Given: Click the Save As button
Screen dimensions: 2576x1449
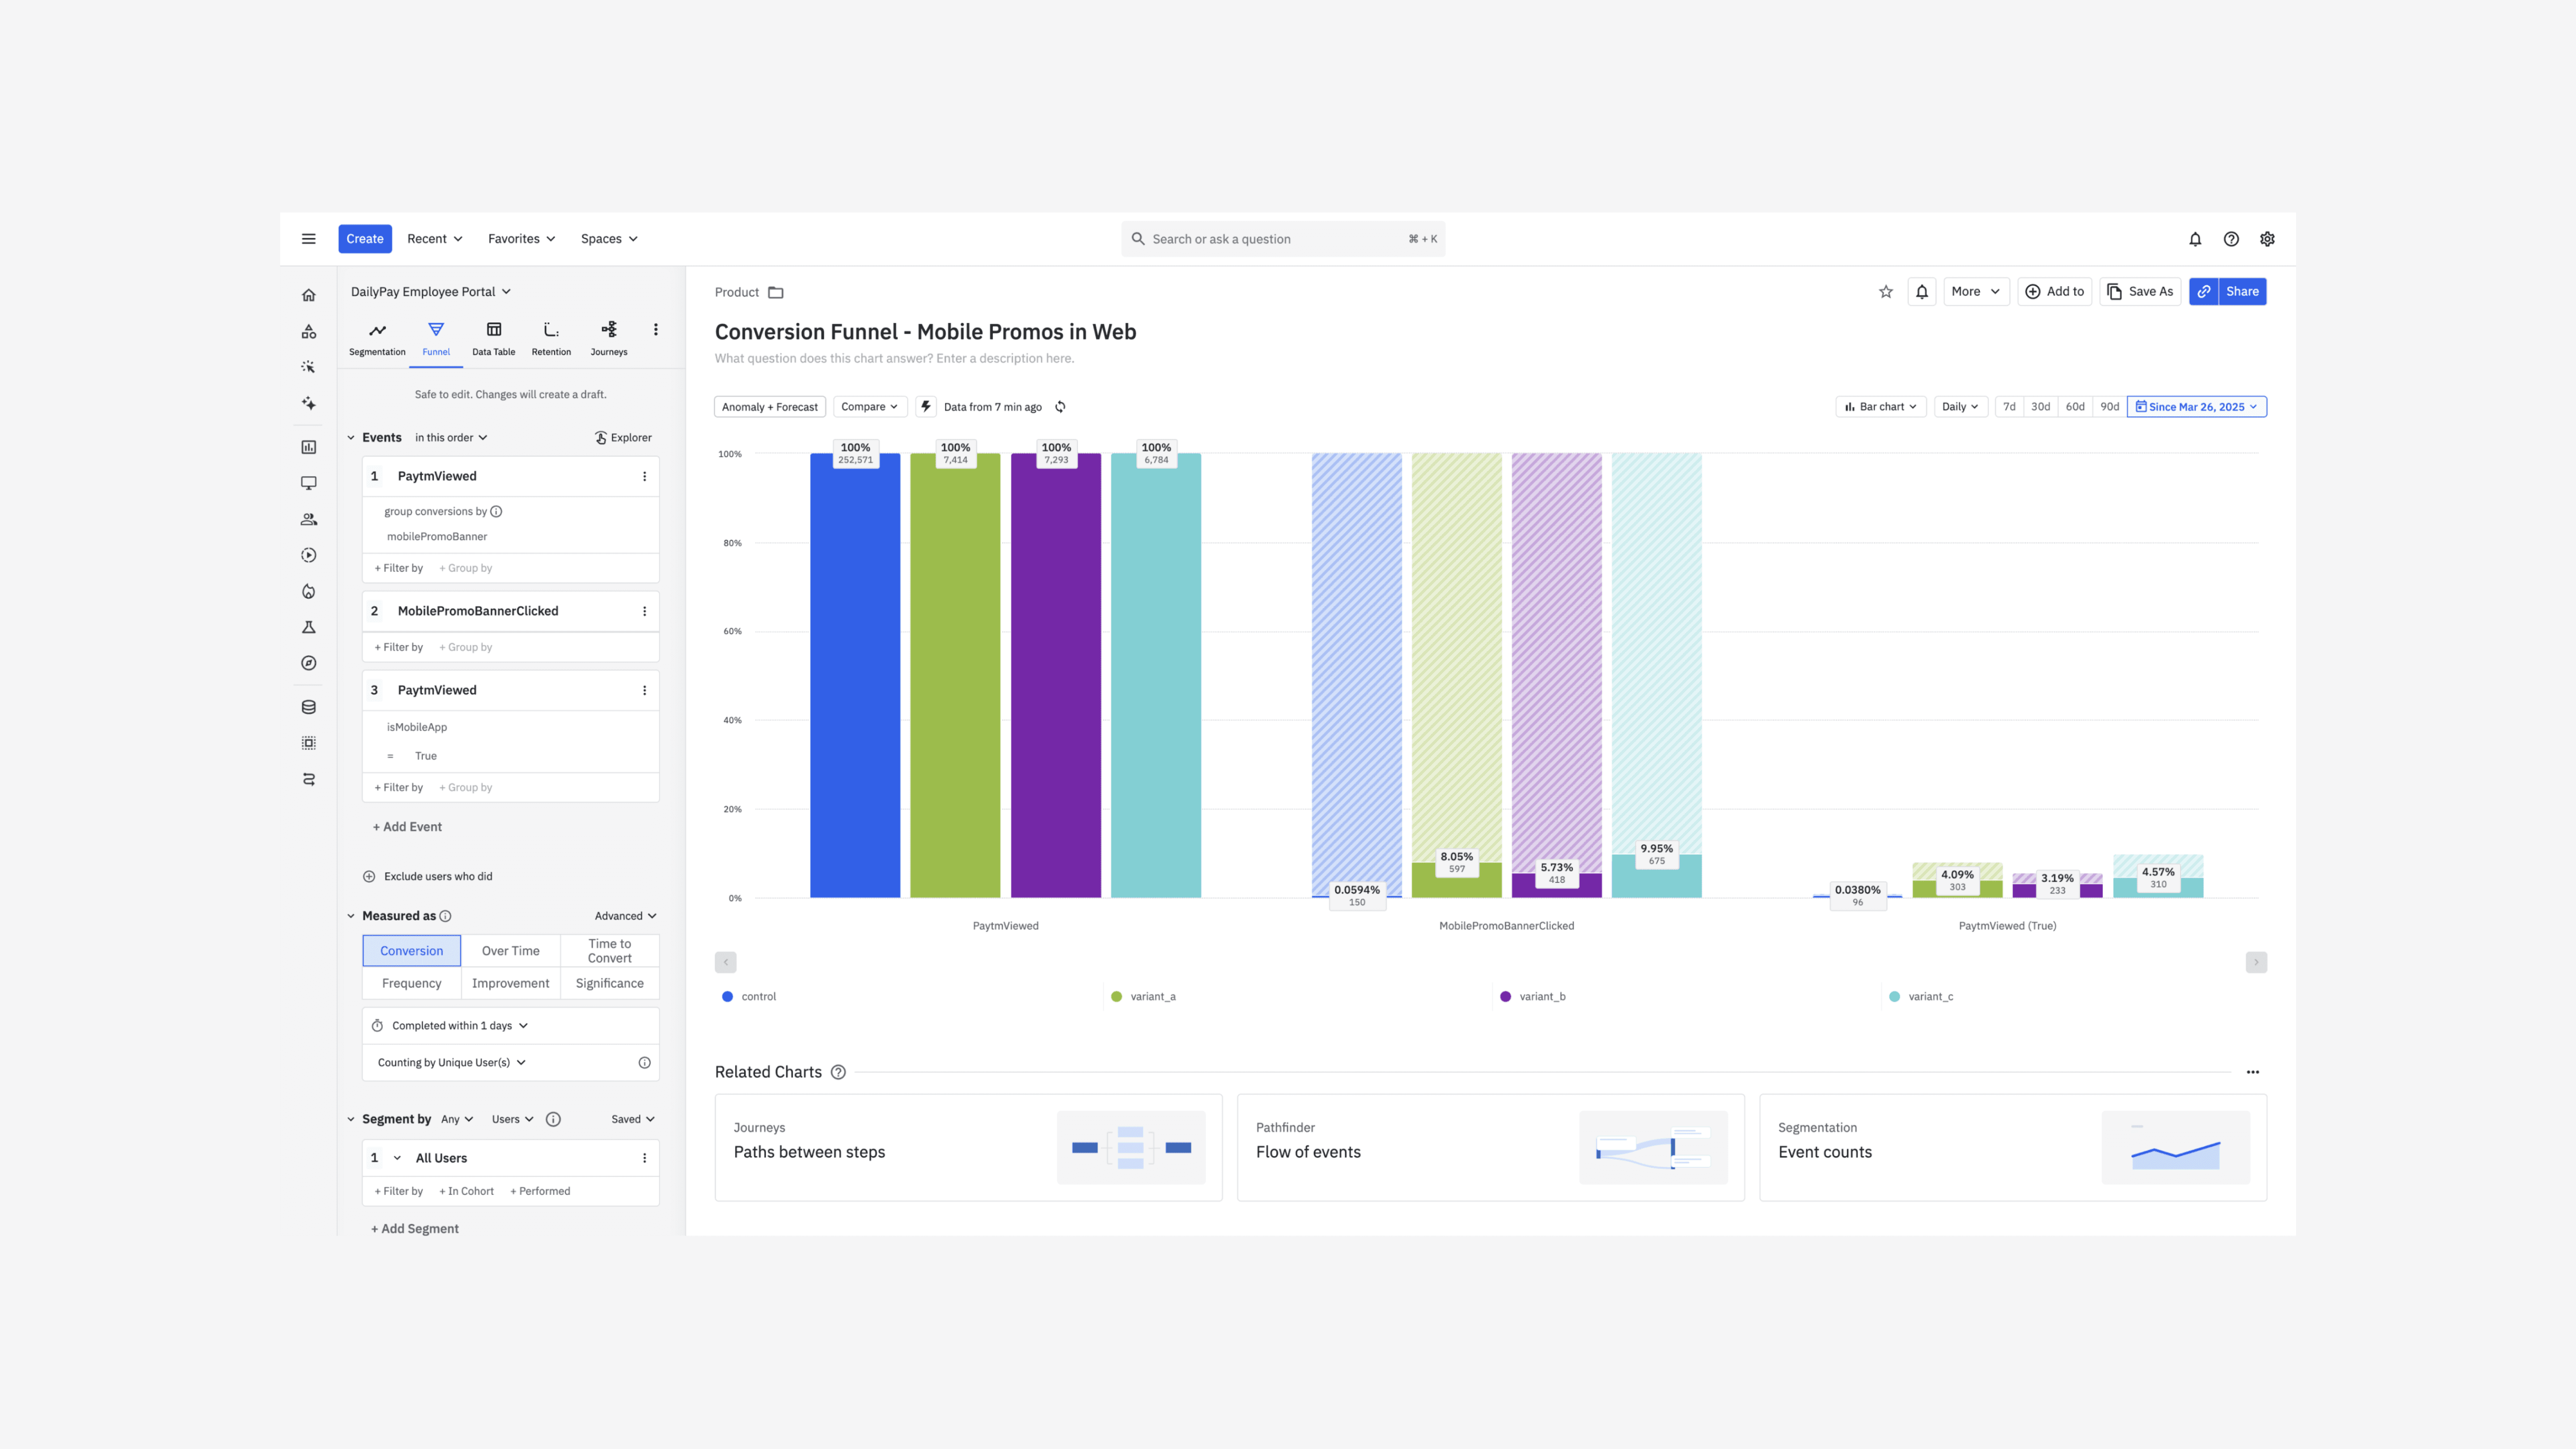Looking at the screenshot, I should 2140,292.
